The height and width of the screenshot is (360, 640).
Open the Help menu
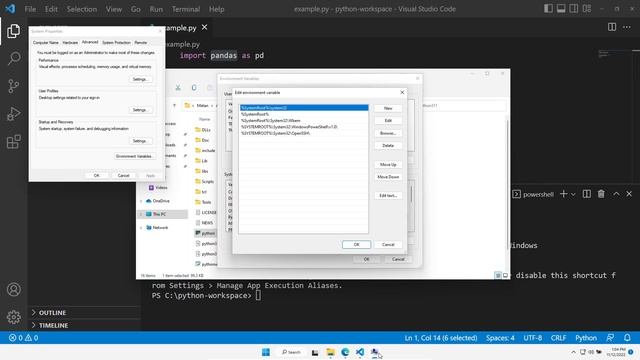click(216, 9)
